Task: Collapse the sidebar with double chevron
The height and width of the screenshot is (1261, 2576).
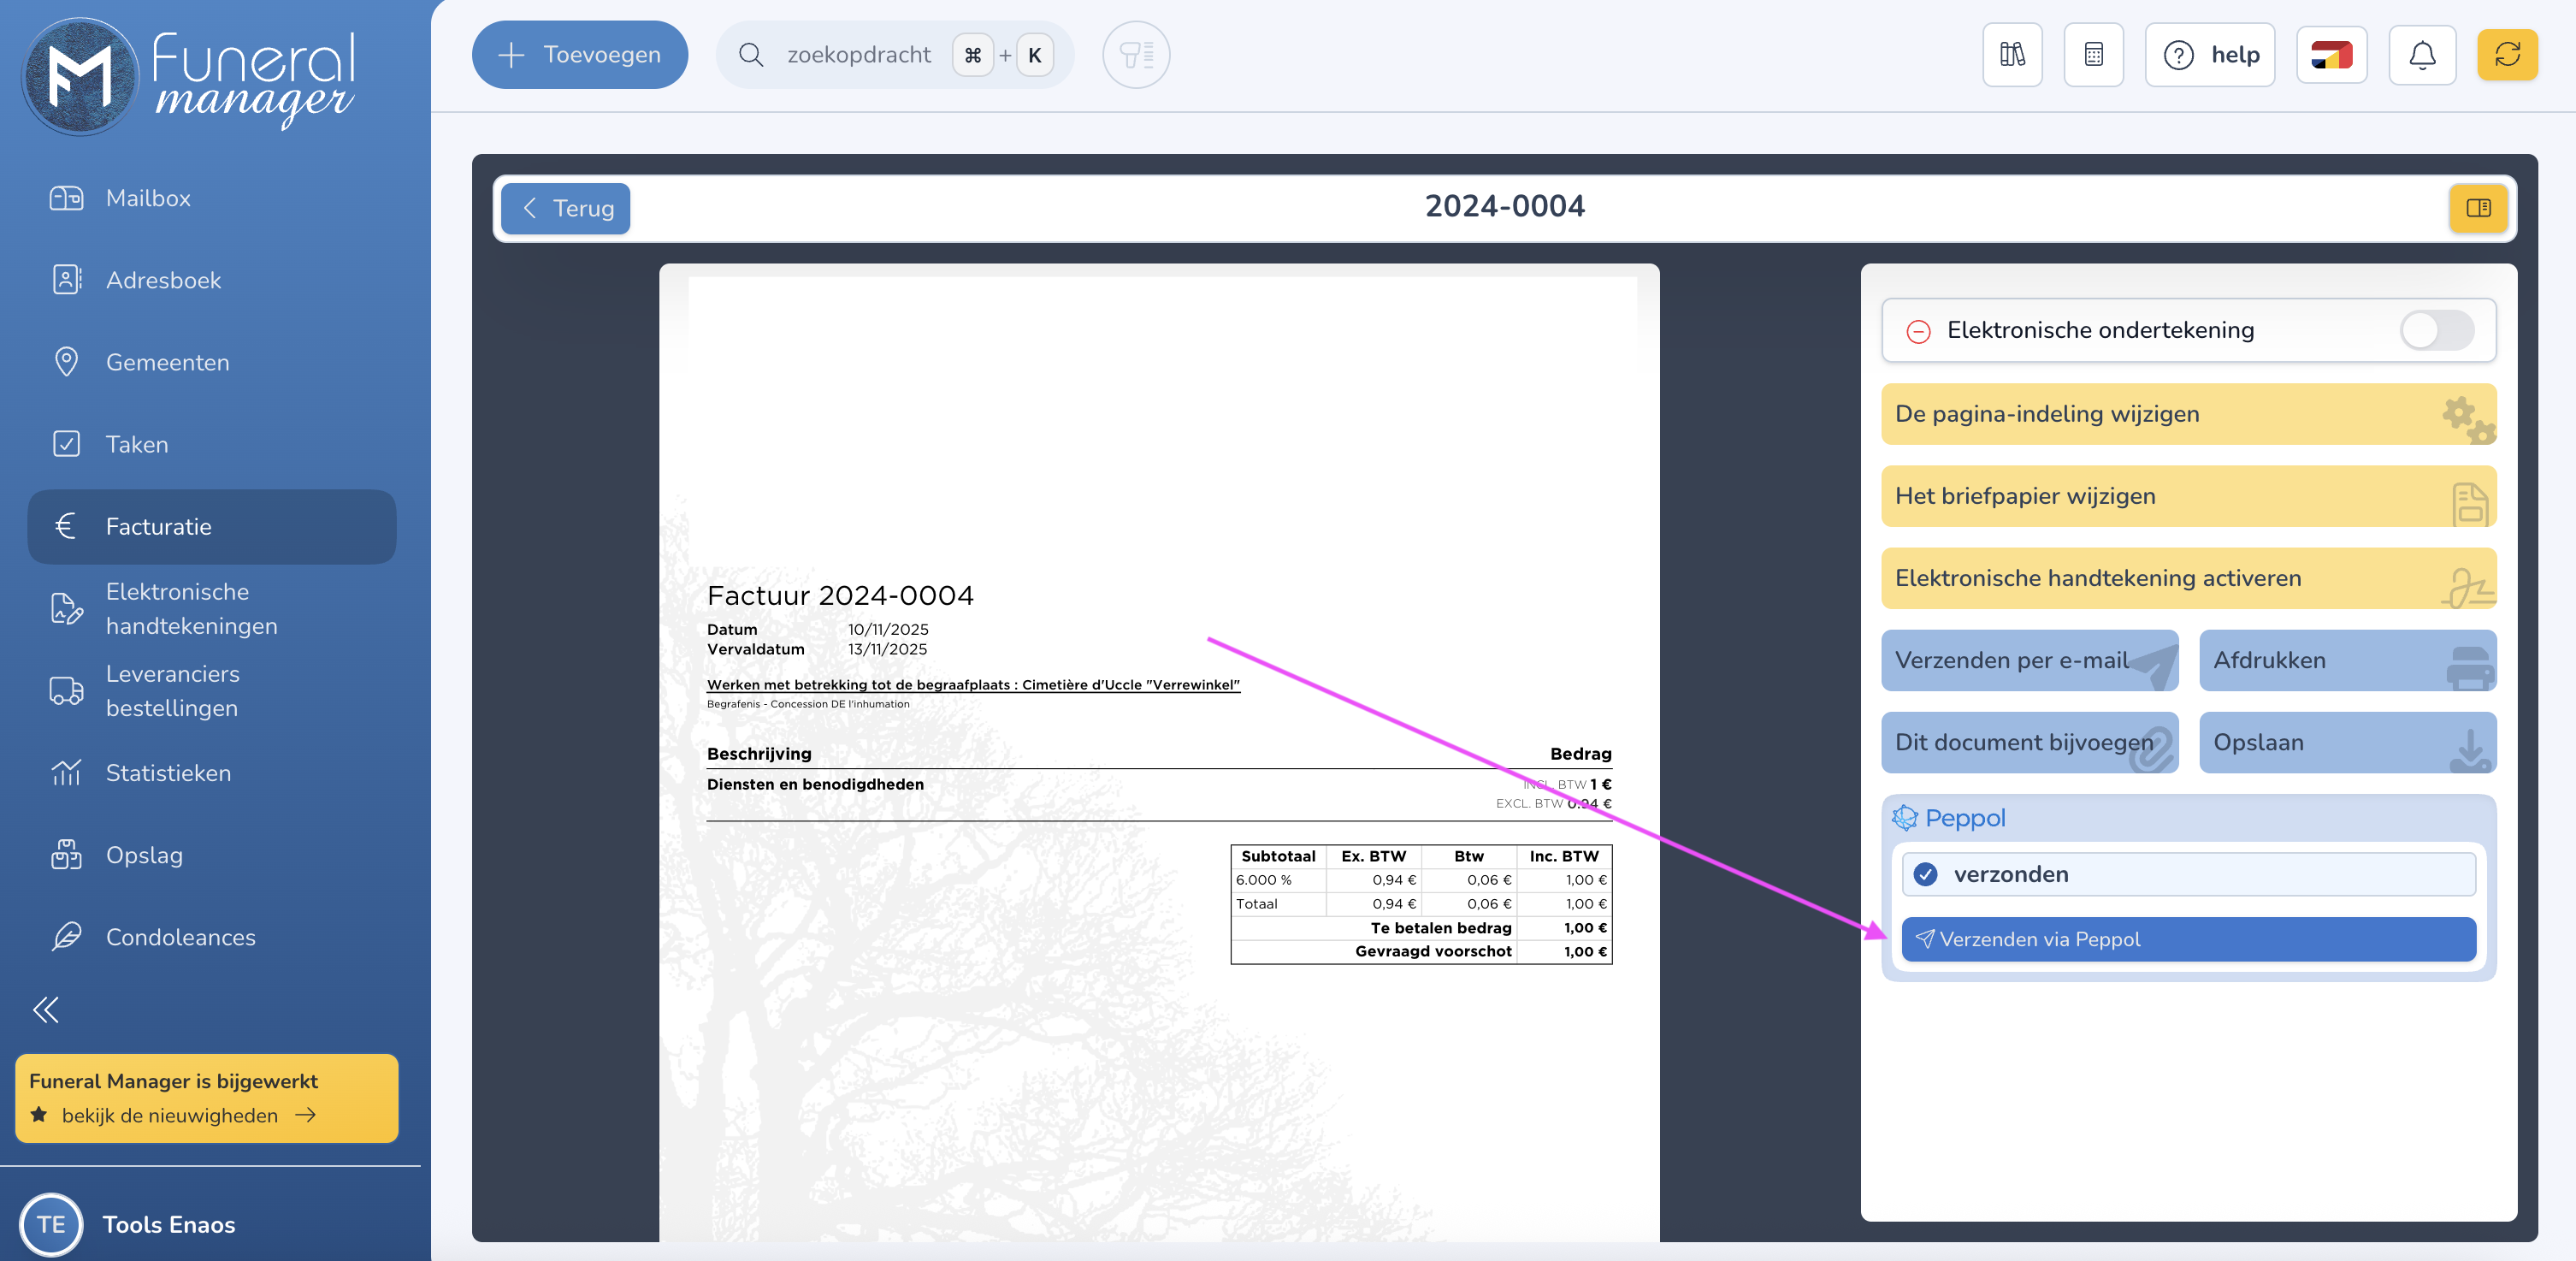Action: (46, 1009)
